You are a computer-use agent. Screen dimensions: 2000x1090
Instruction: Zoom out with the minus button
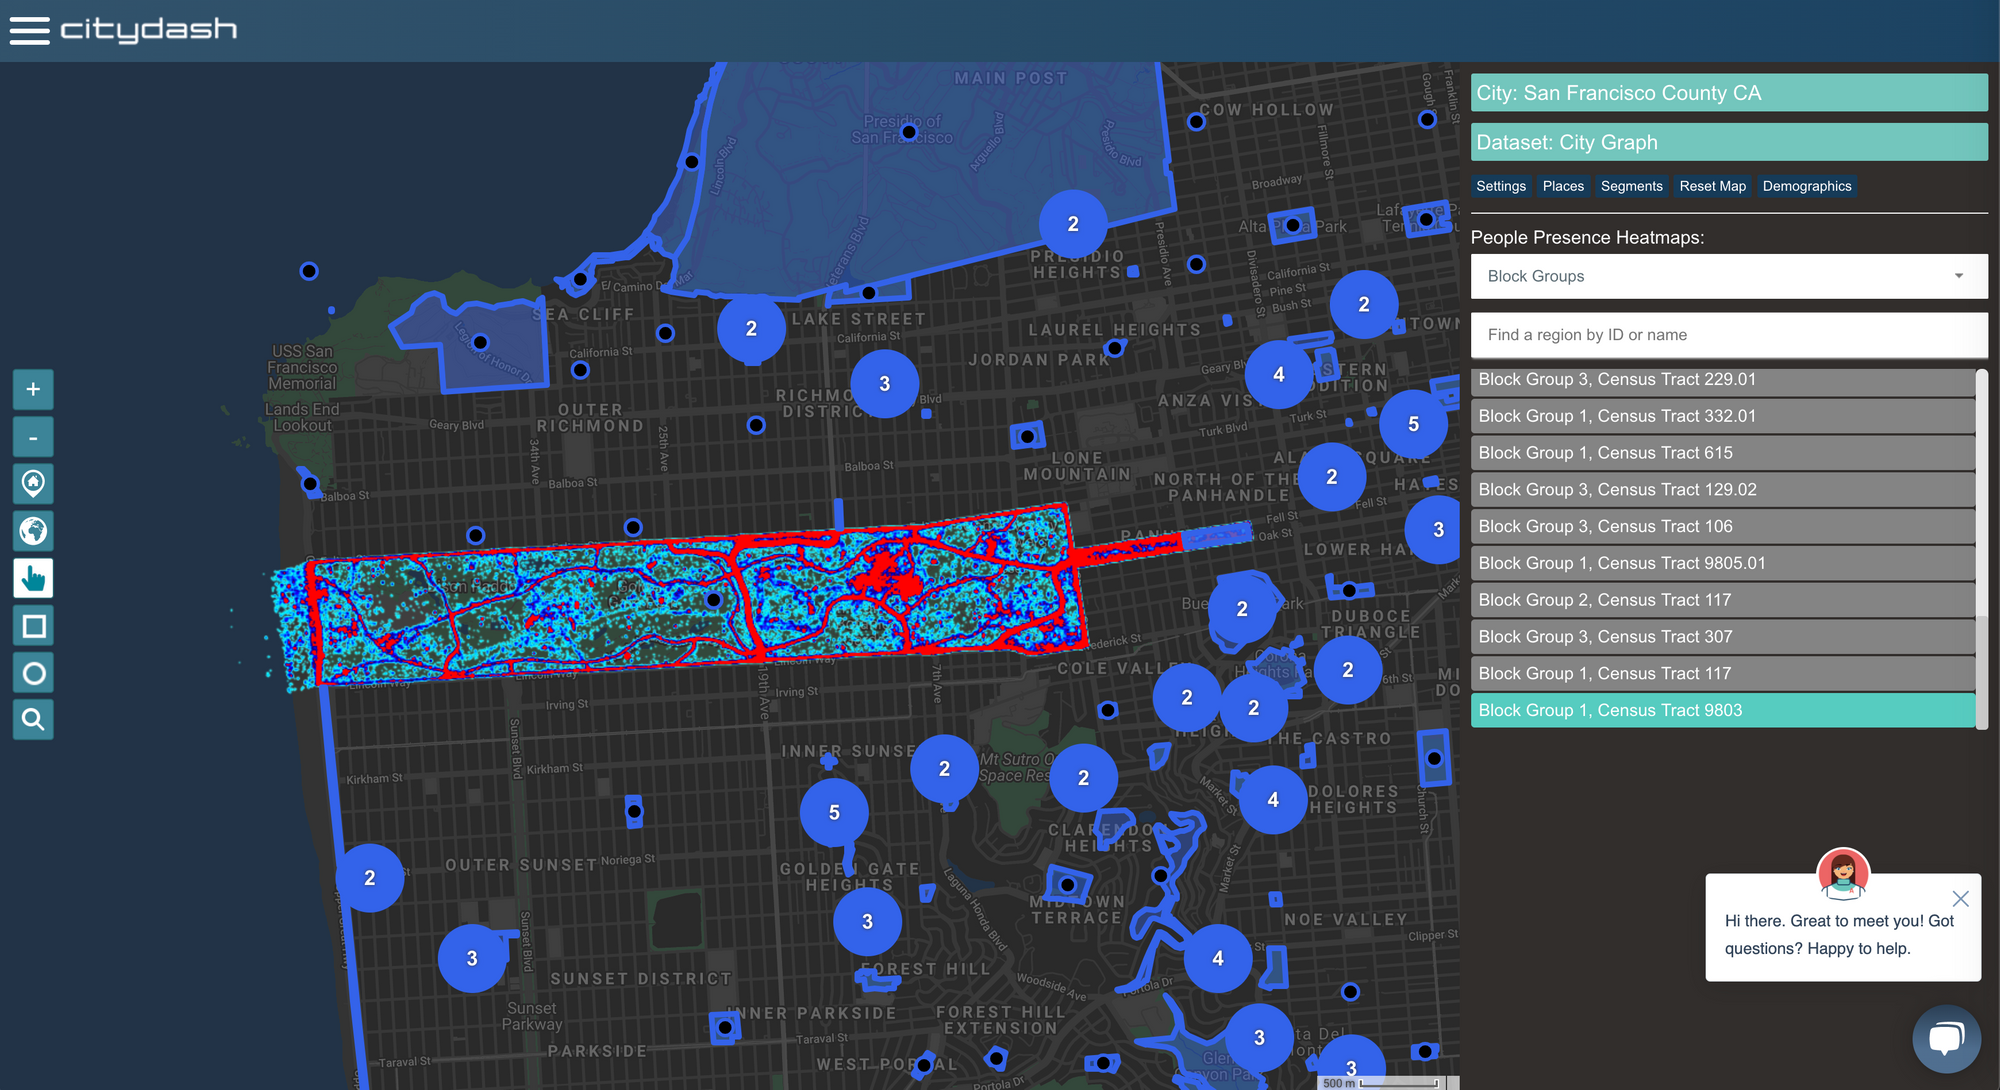click(x=33, y=437)
